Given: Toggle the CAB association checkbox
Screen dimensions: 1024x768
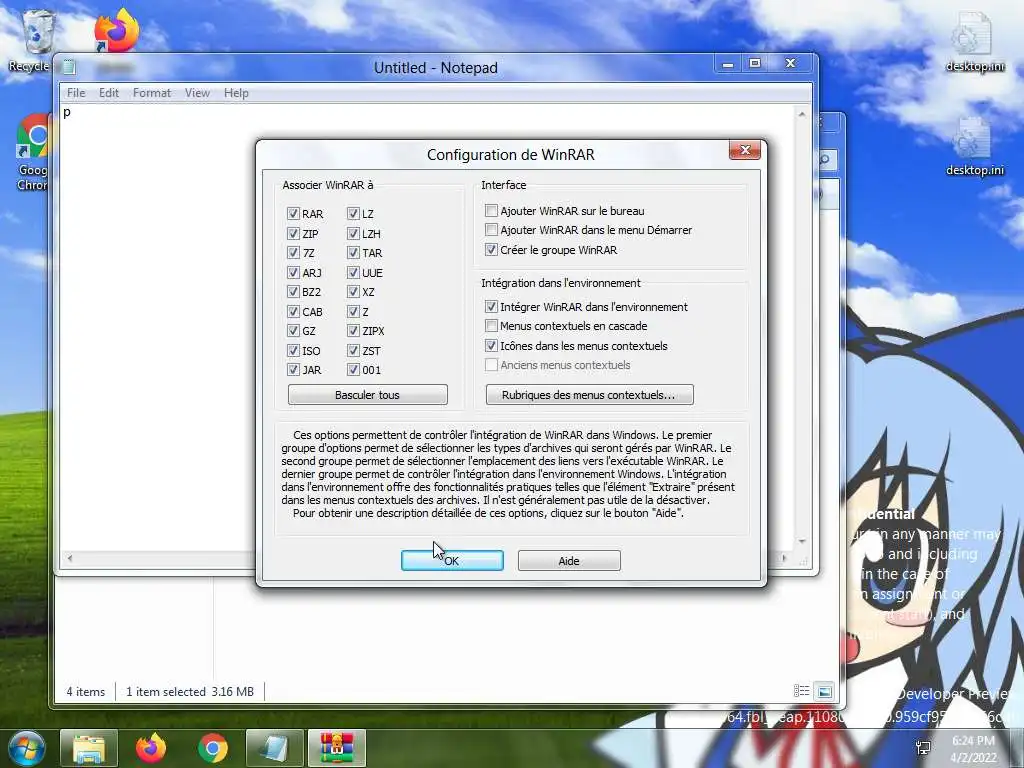Looking at the screenshot, I should click(293, 312).
